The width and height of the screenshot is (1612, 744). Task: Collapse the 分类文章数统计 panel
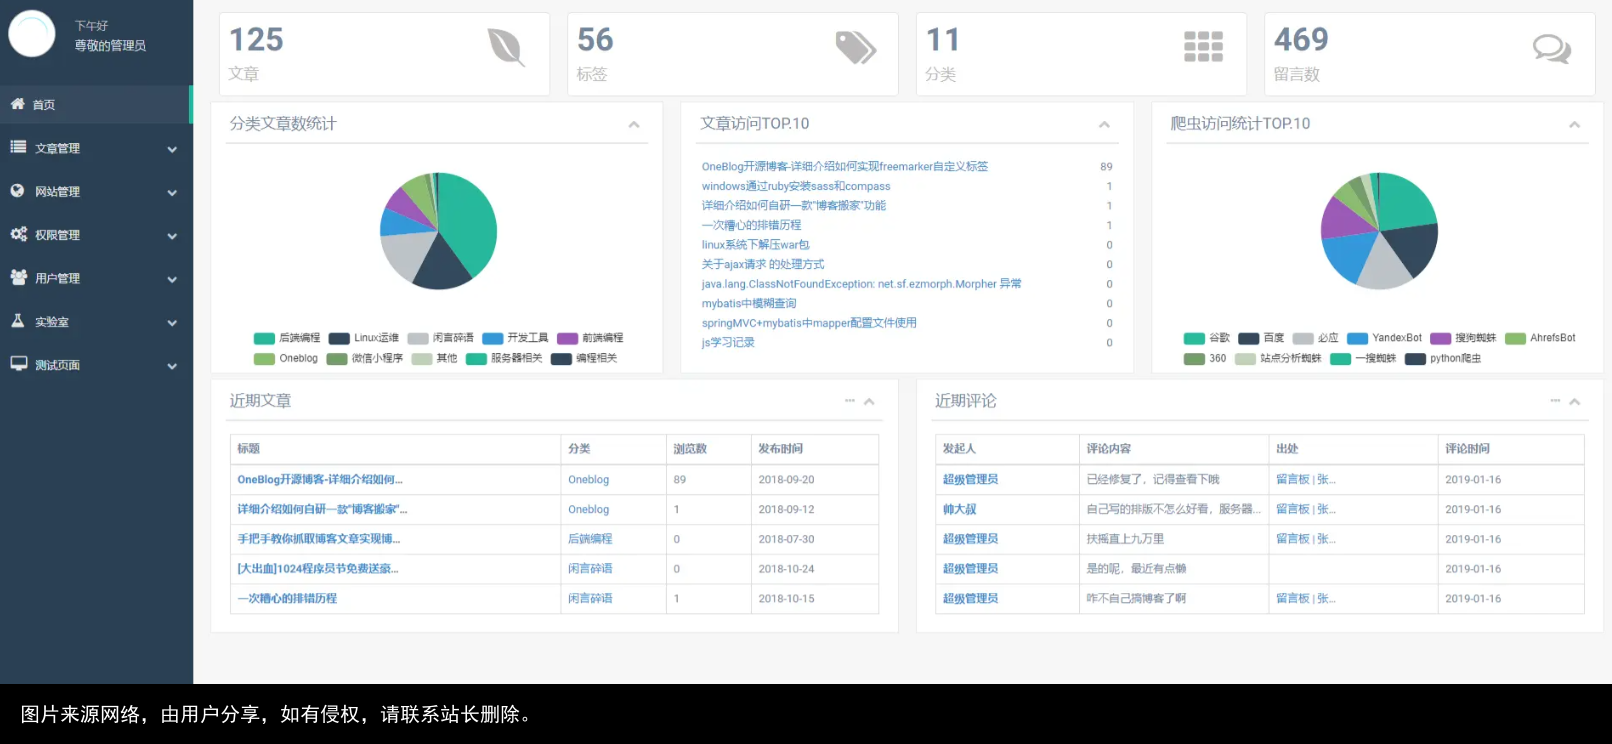tap(634, 124)
